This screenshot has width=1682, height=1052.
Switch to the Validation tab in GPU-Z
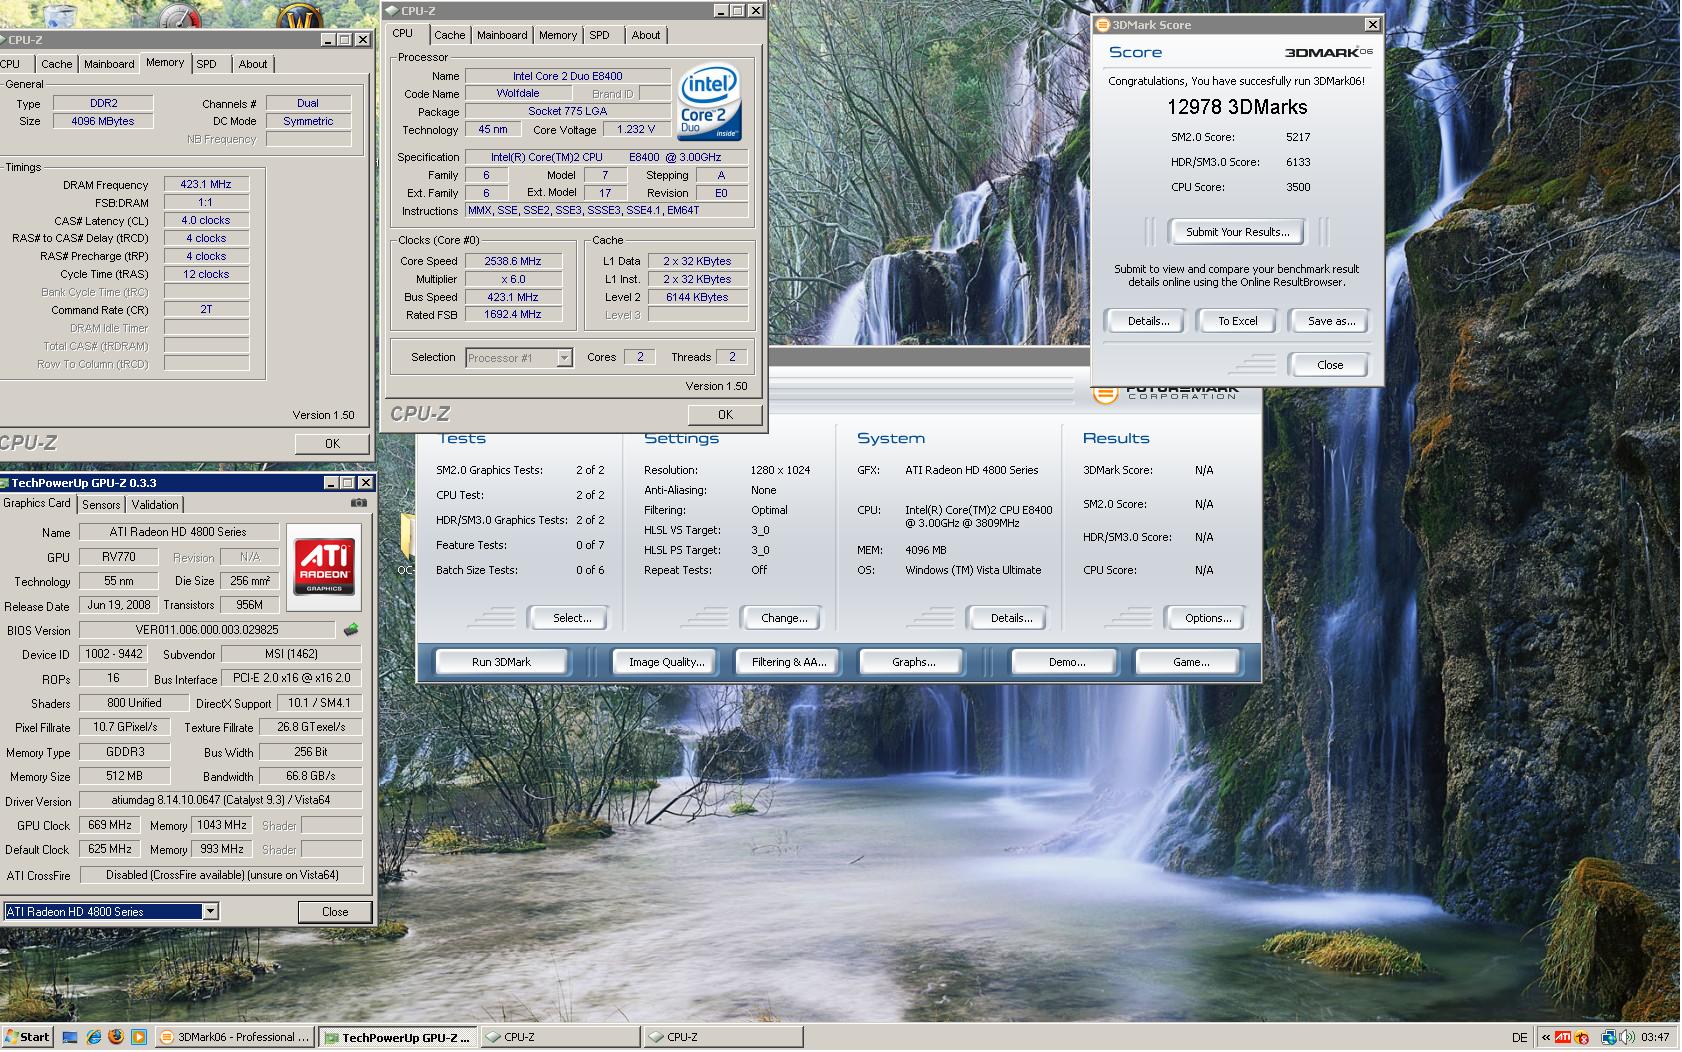click(x=155, y=505)
